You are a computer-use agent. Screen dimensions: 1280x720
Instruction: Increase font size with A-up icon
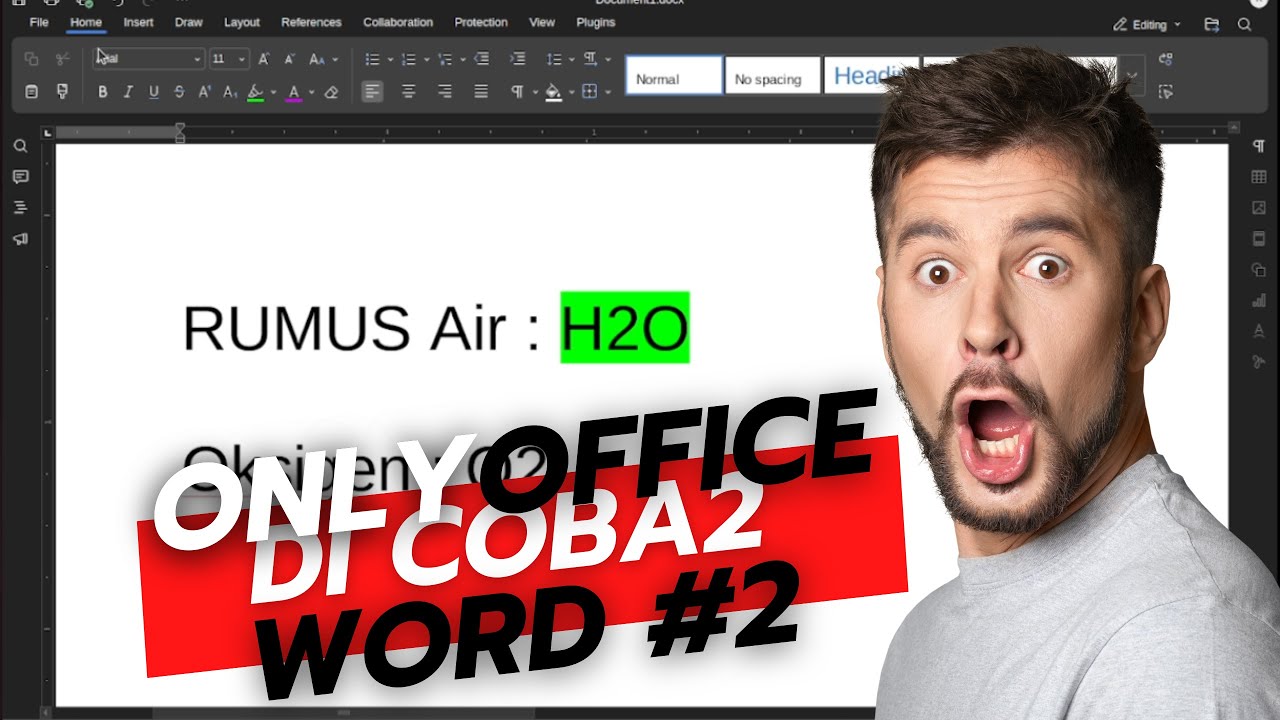(x=264, y=59)
